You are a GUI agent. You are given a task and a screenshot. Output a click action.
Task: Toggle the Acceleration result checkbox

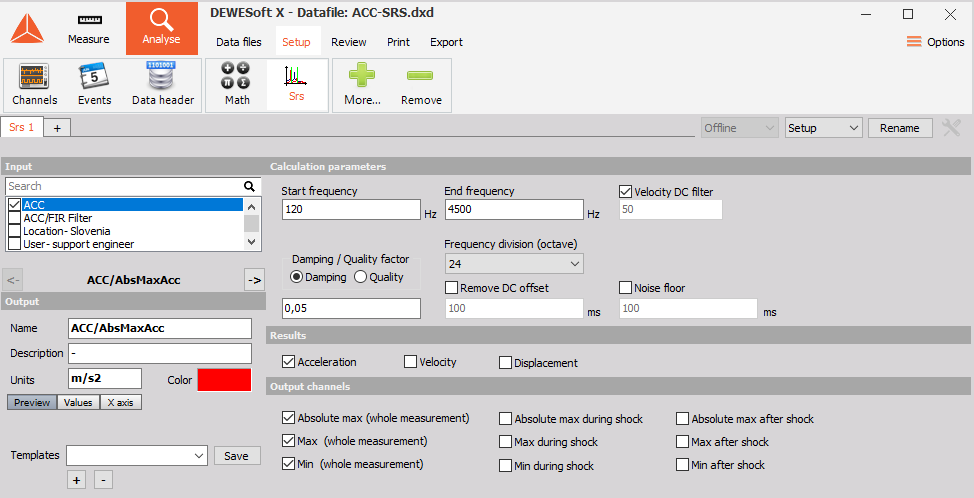point(288,361)
